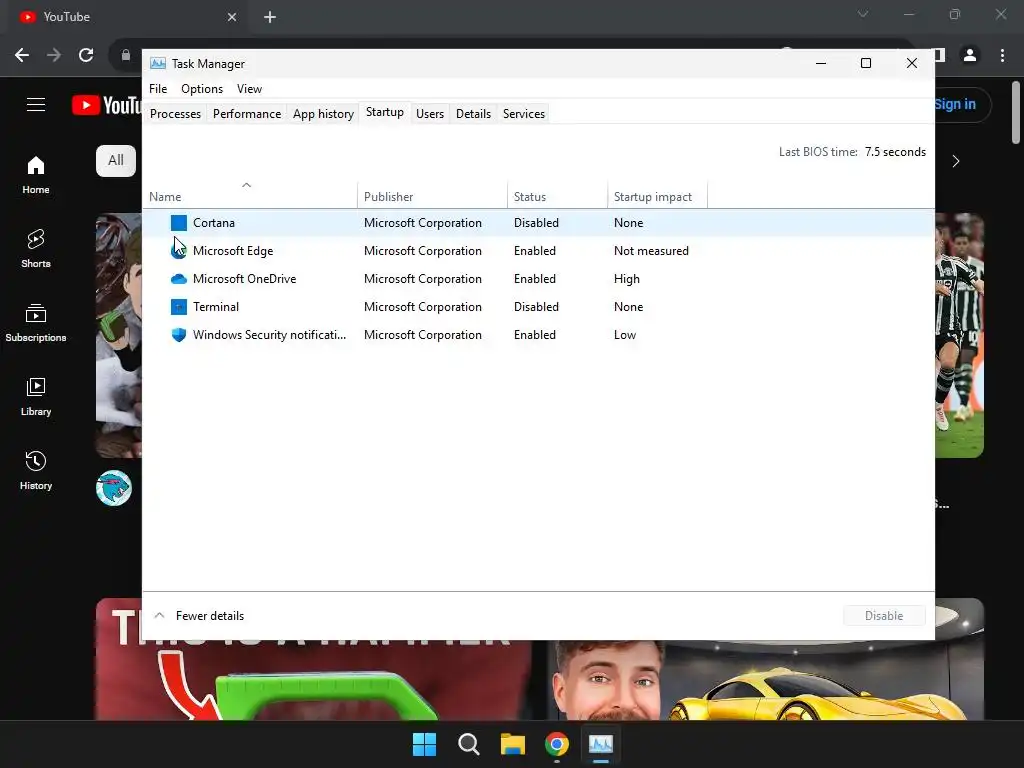Open the Options menu in Task Manager
The image size is (1024, 768).
(x=202, y=89)
